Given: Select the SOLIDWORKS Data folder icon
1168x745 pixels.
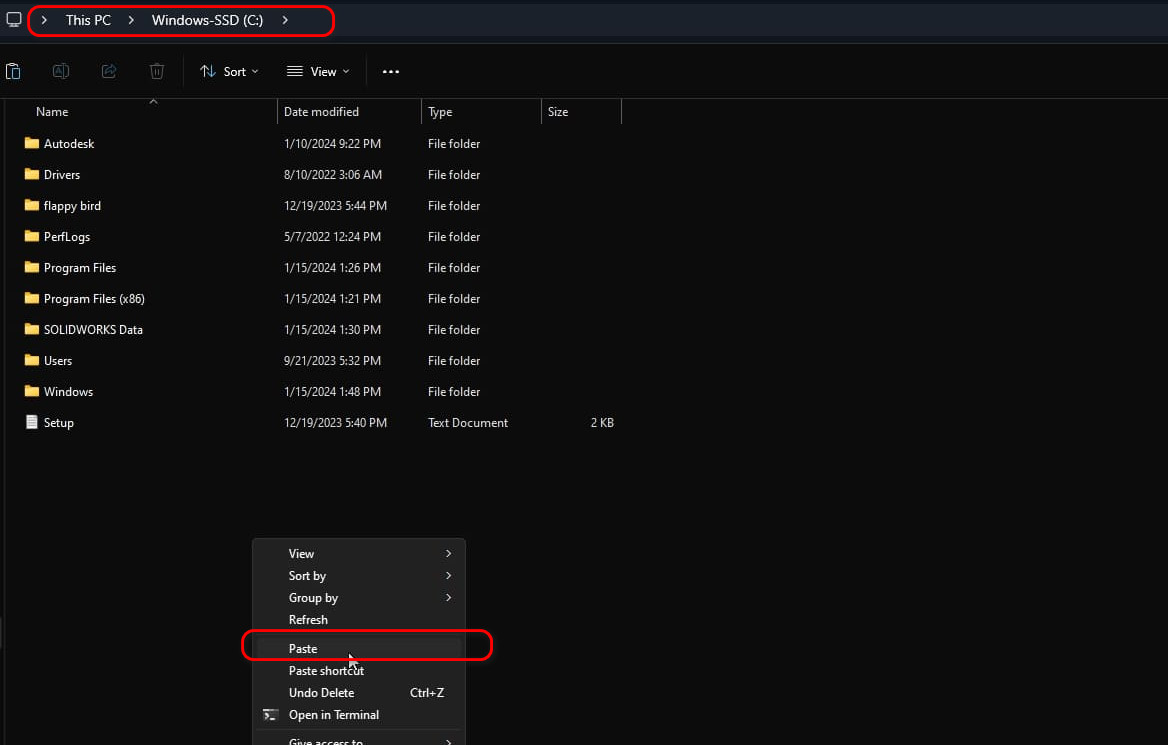Looking at the screenshot, I should 31,329.
